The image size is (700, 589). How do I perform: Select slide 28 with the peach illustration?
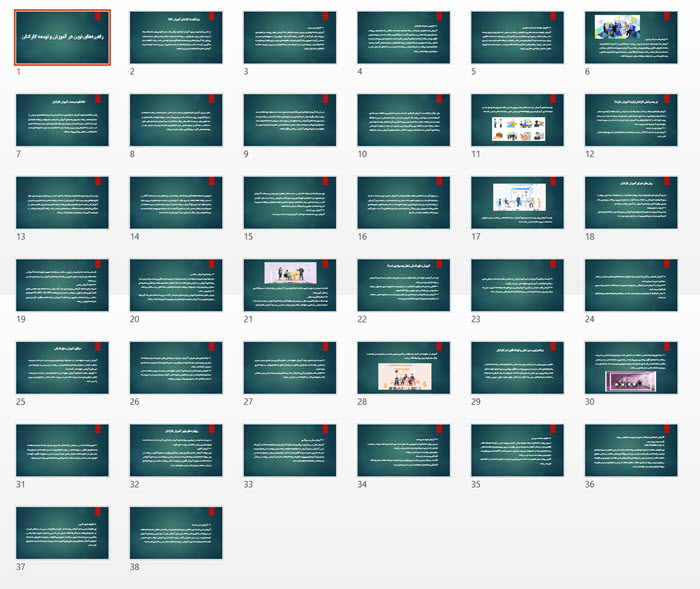[x=404, y=368]
